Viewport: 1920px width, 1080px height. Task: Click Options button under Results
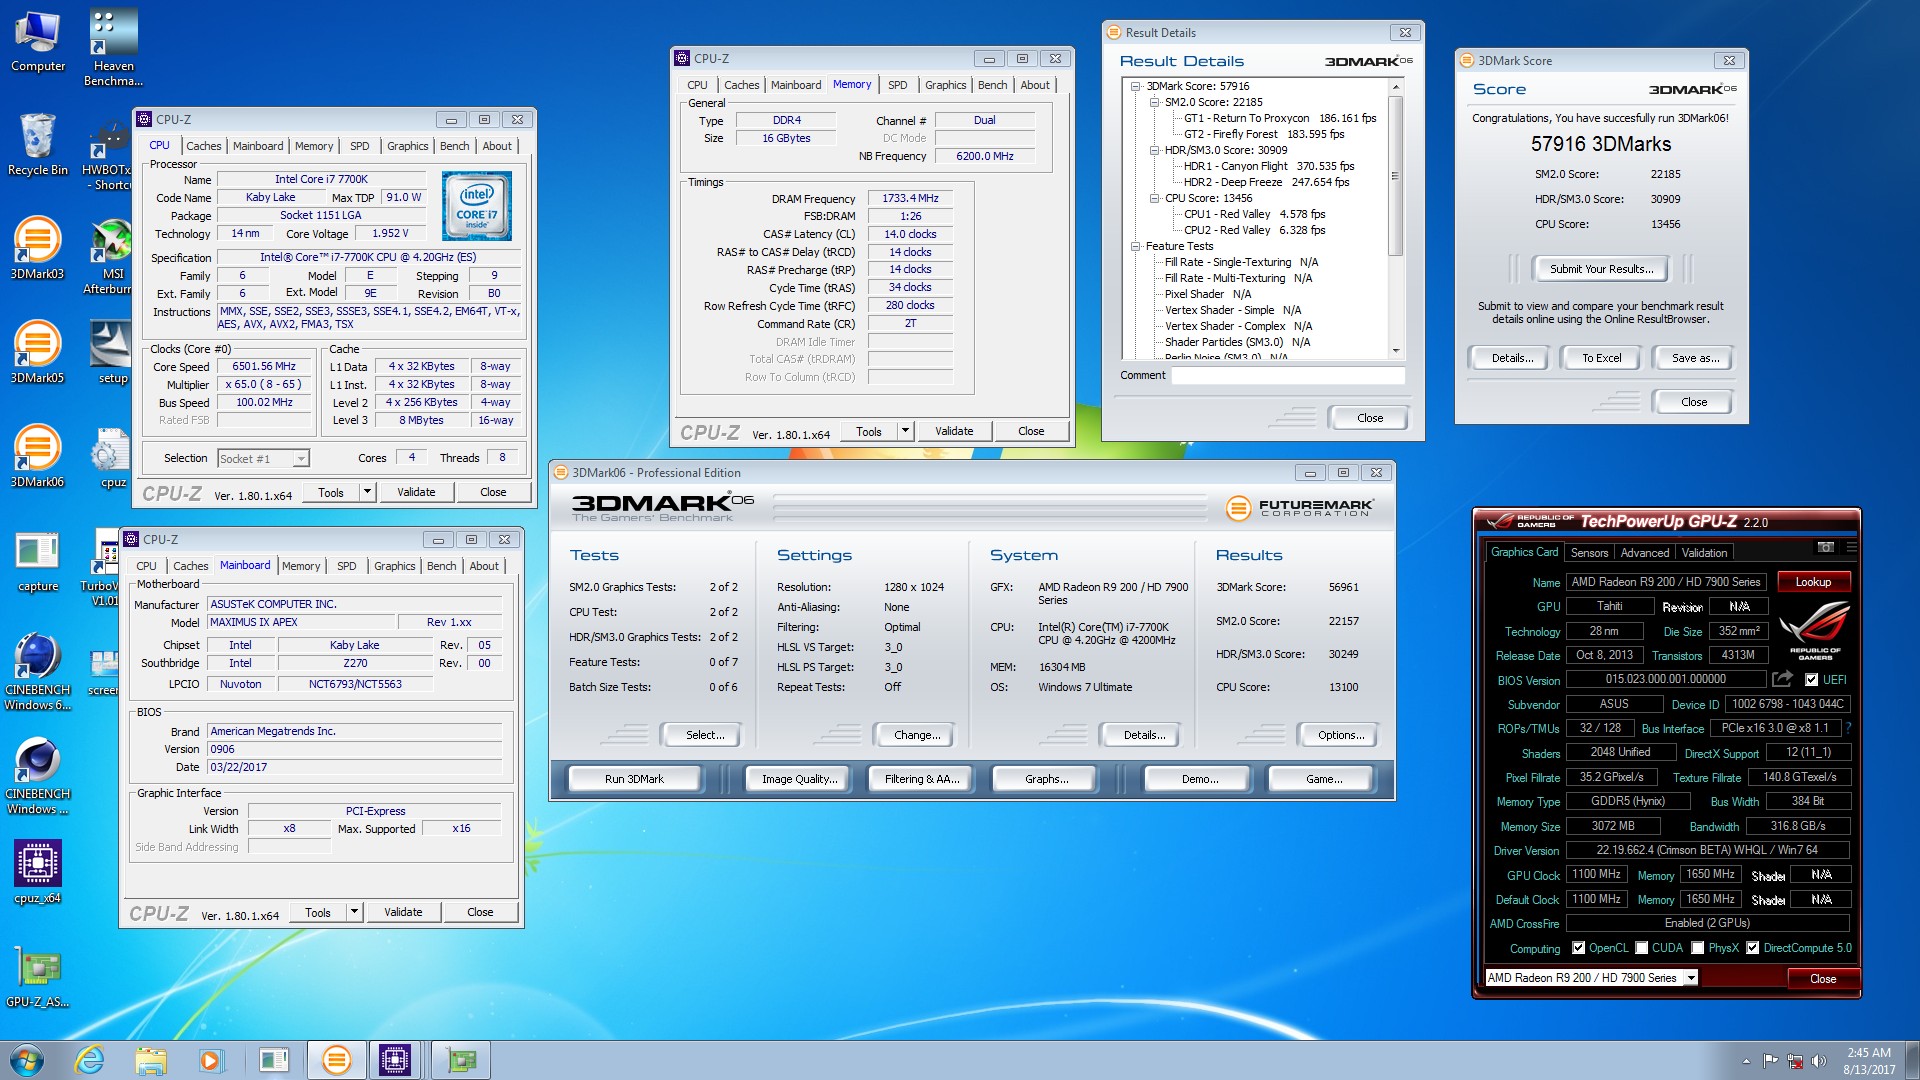click(x=1340, y=735)
